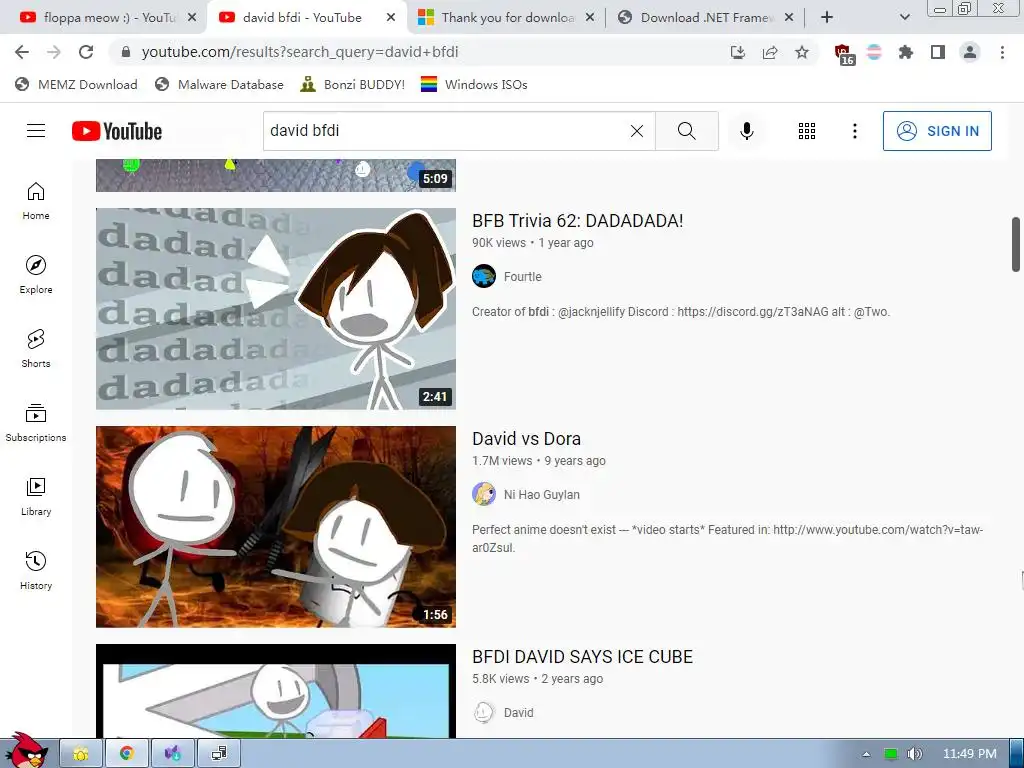The height and width of the screenshot is (768, 1024).
Task: Open the 5:09 video thumbnail at top
Action: pyautogui.click(x=276, y=175)
